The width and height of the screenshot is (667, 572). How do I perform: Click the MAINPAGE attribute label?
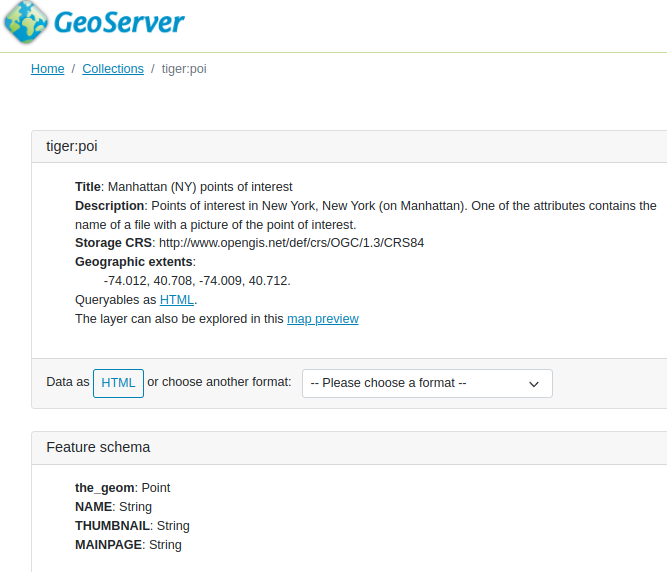click(108, 545)
